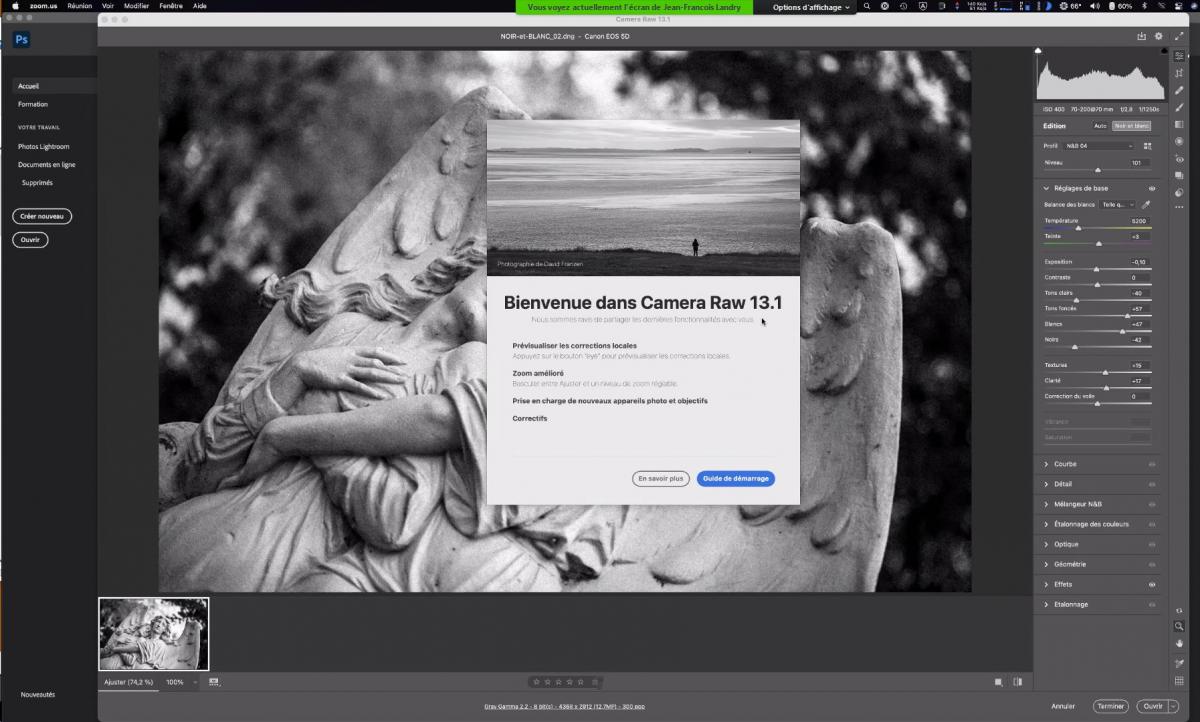Select the Adjustment Brush tool
1200x722 pixels.
pyautogui.click(x=1179, y=107)
